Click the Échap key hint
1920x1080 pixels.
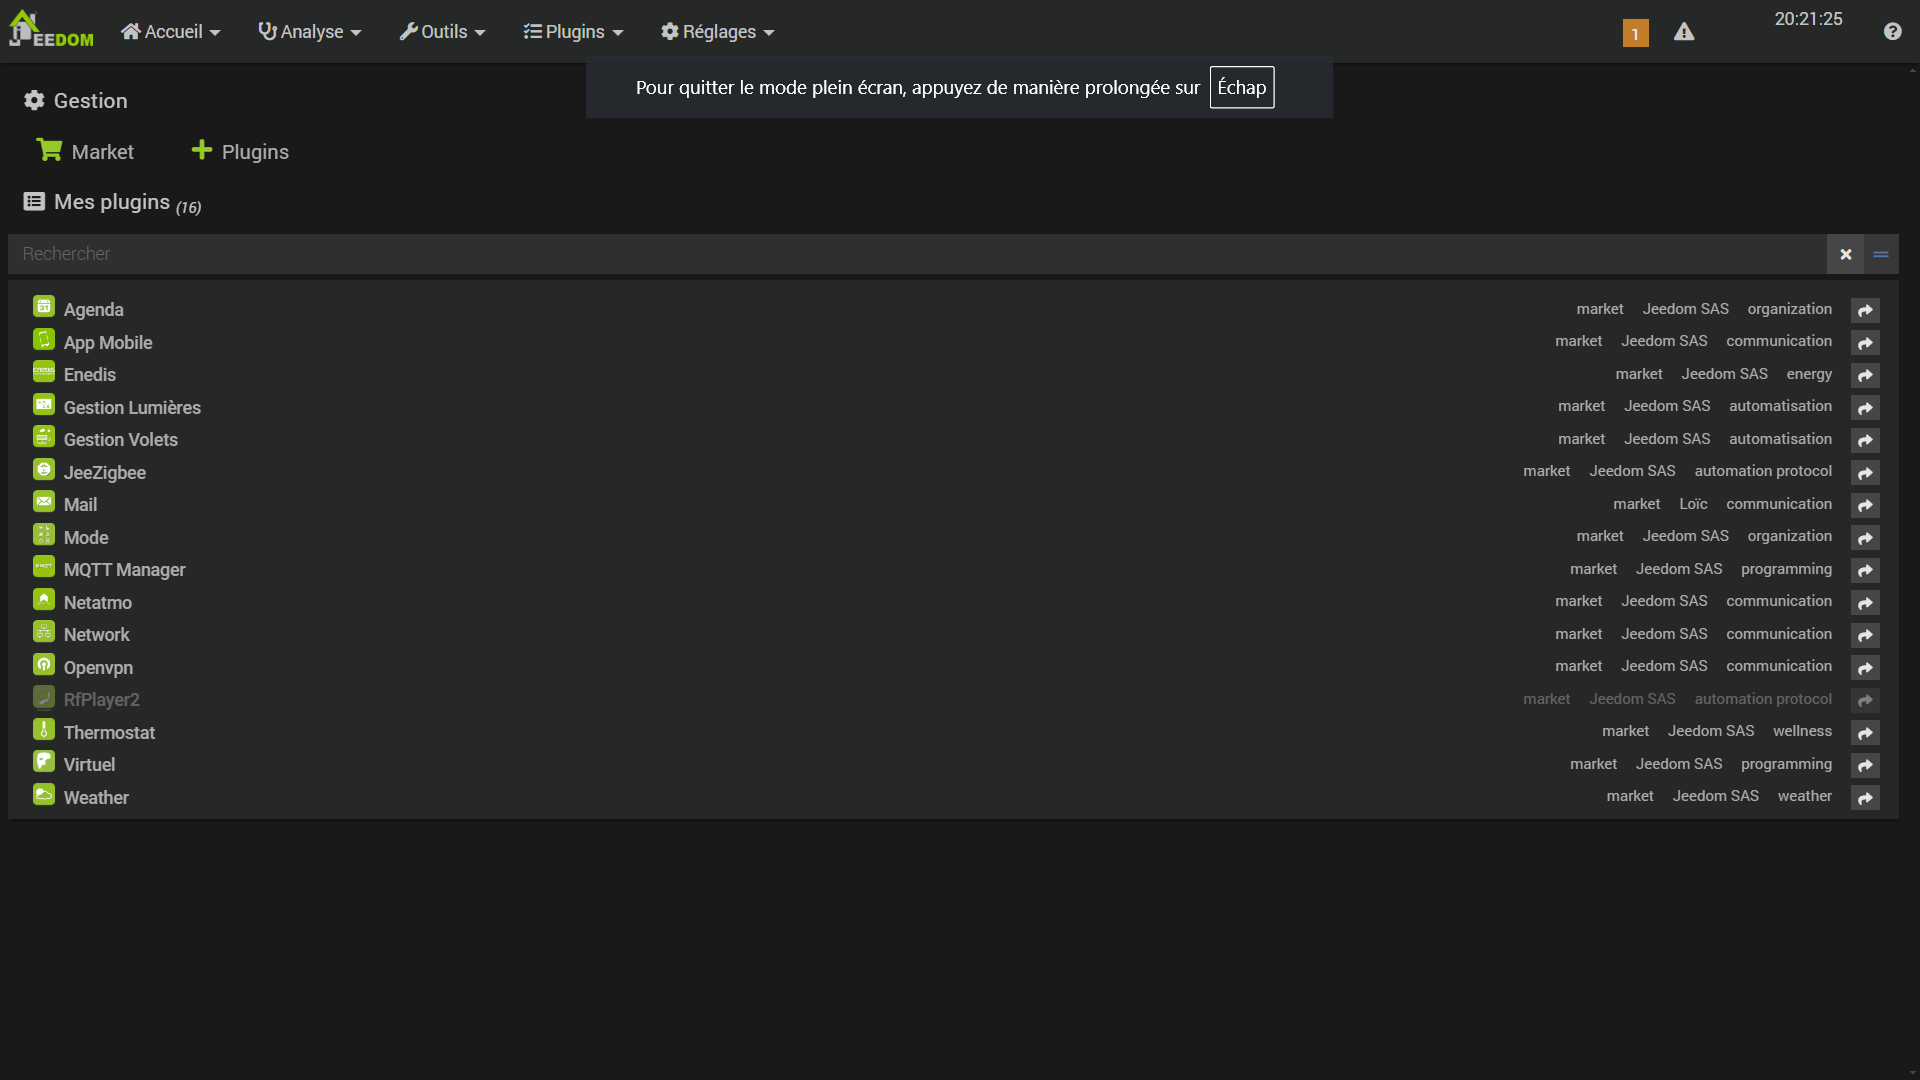tap(1241, 87)
